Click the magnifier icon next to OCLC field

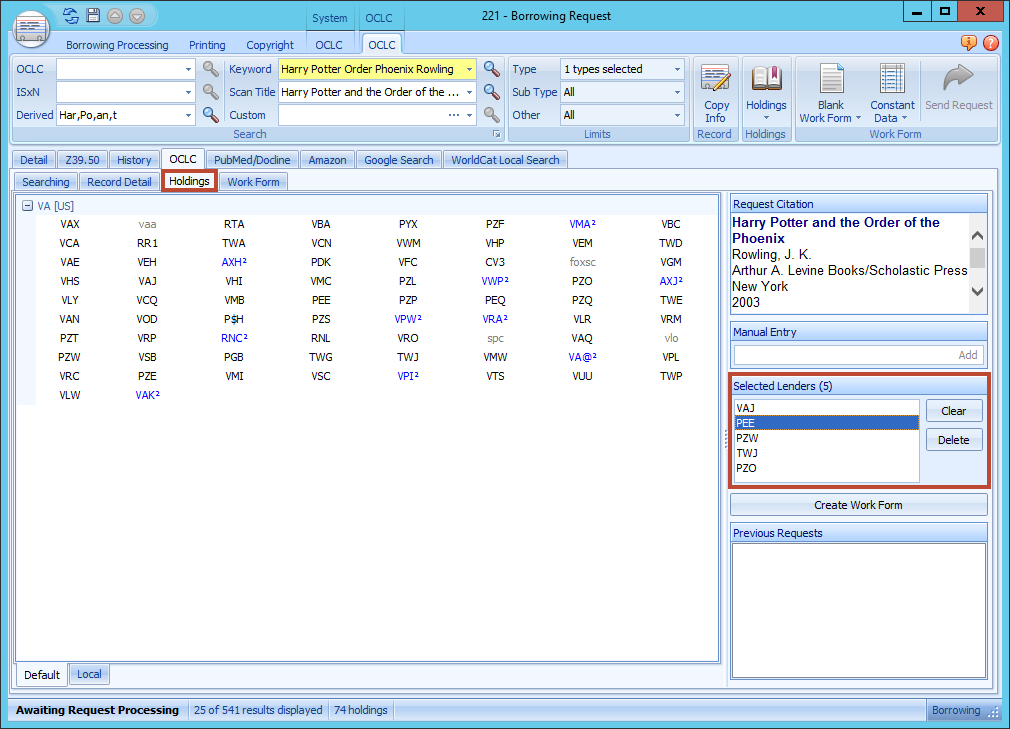(210, 69)
